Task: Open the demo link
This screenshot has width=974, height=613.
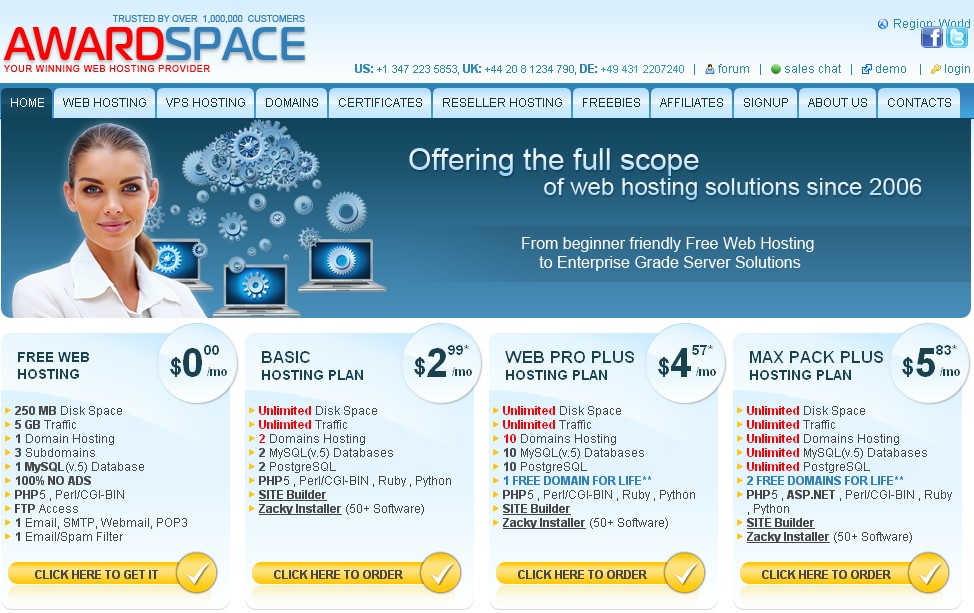Action: pyautogui.click(x=891, y=69)
